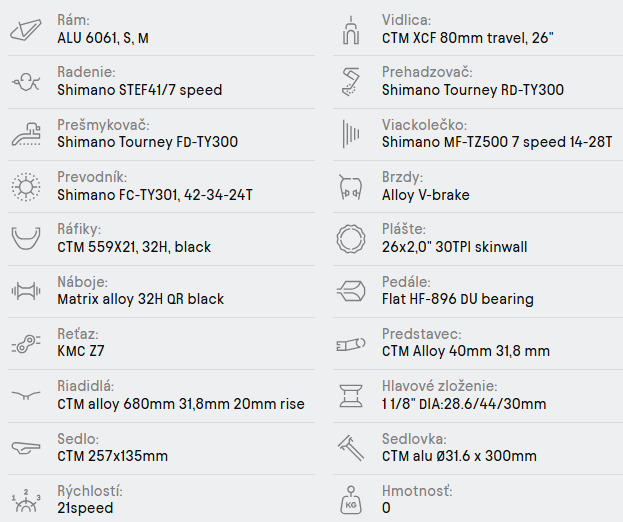Click the seatpost icon next to Sedlovka

pos(349,447)
